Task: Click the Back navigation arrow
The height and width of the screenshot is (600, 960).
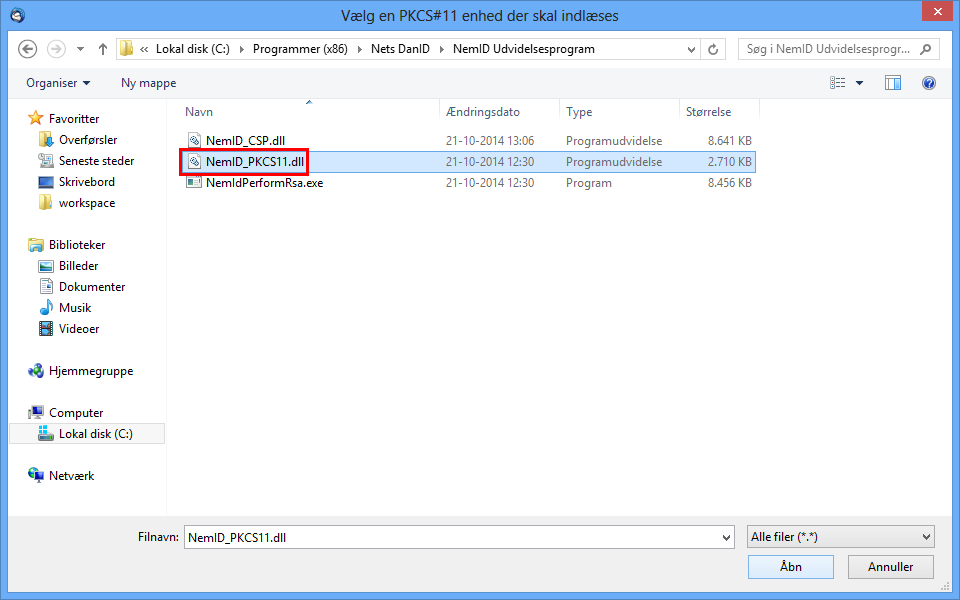Action: [x=28, y=49]
